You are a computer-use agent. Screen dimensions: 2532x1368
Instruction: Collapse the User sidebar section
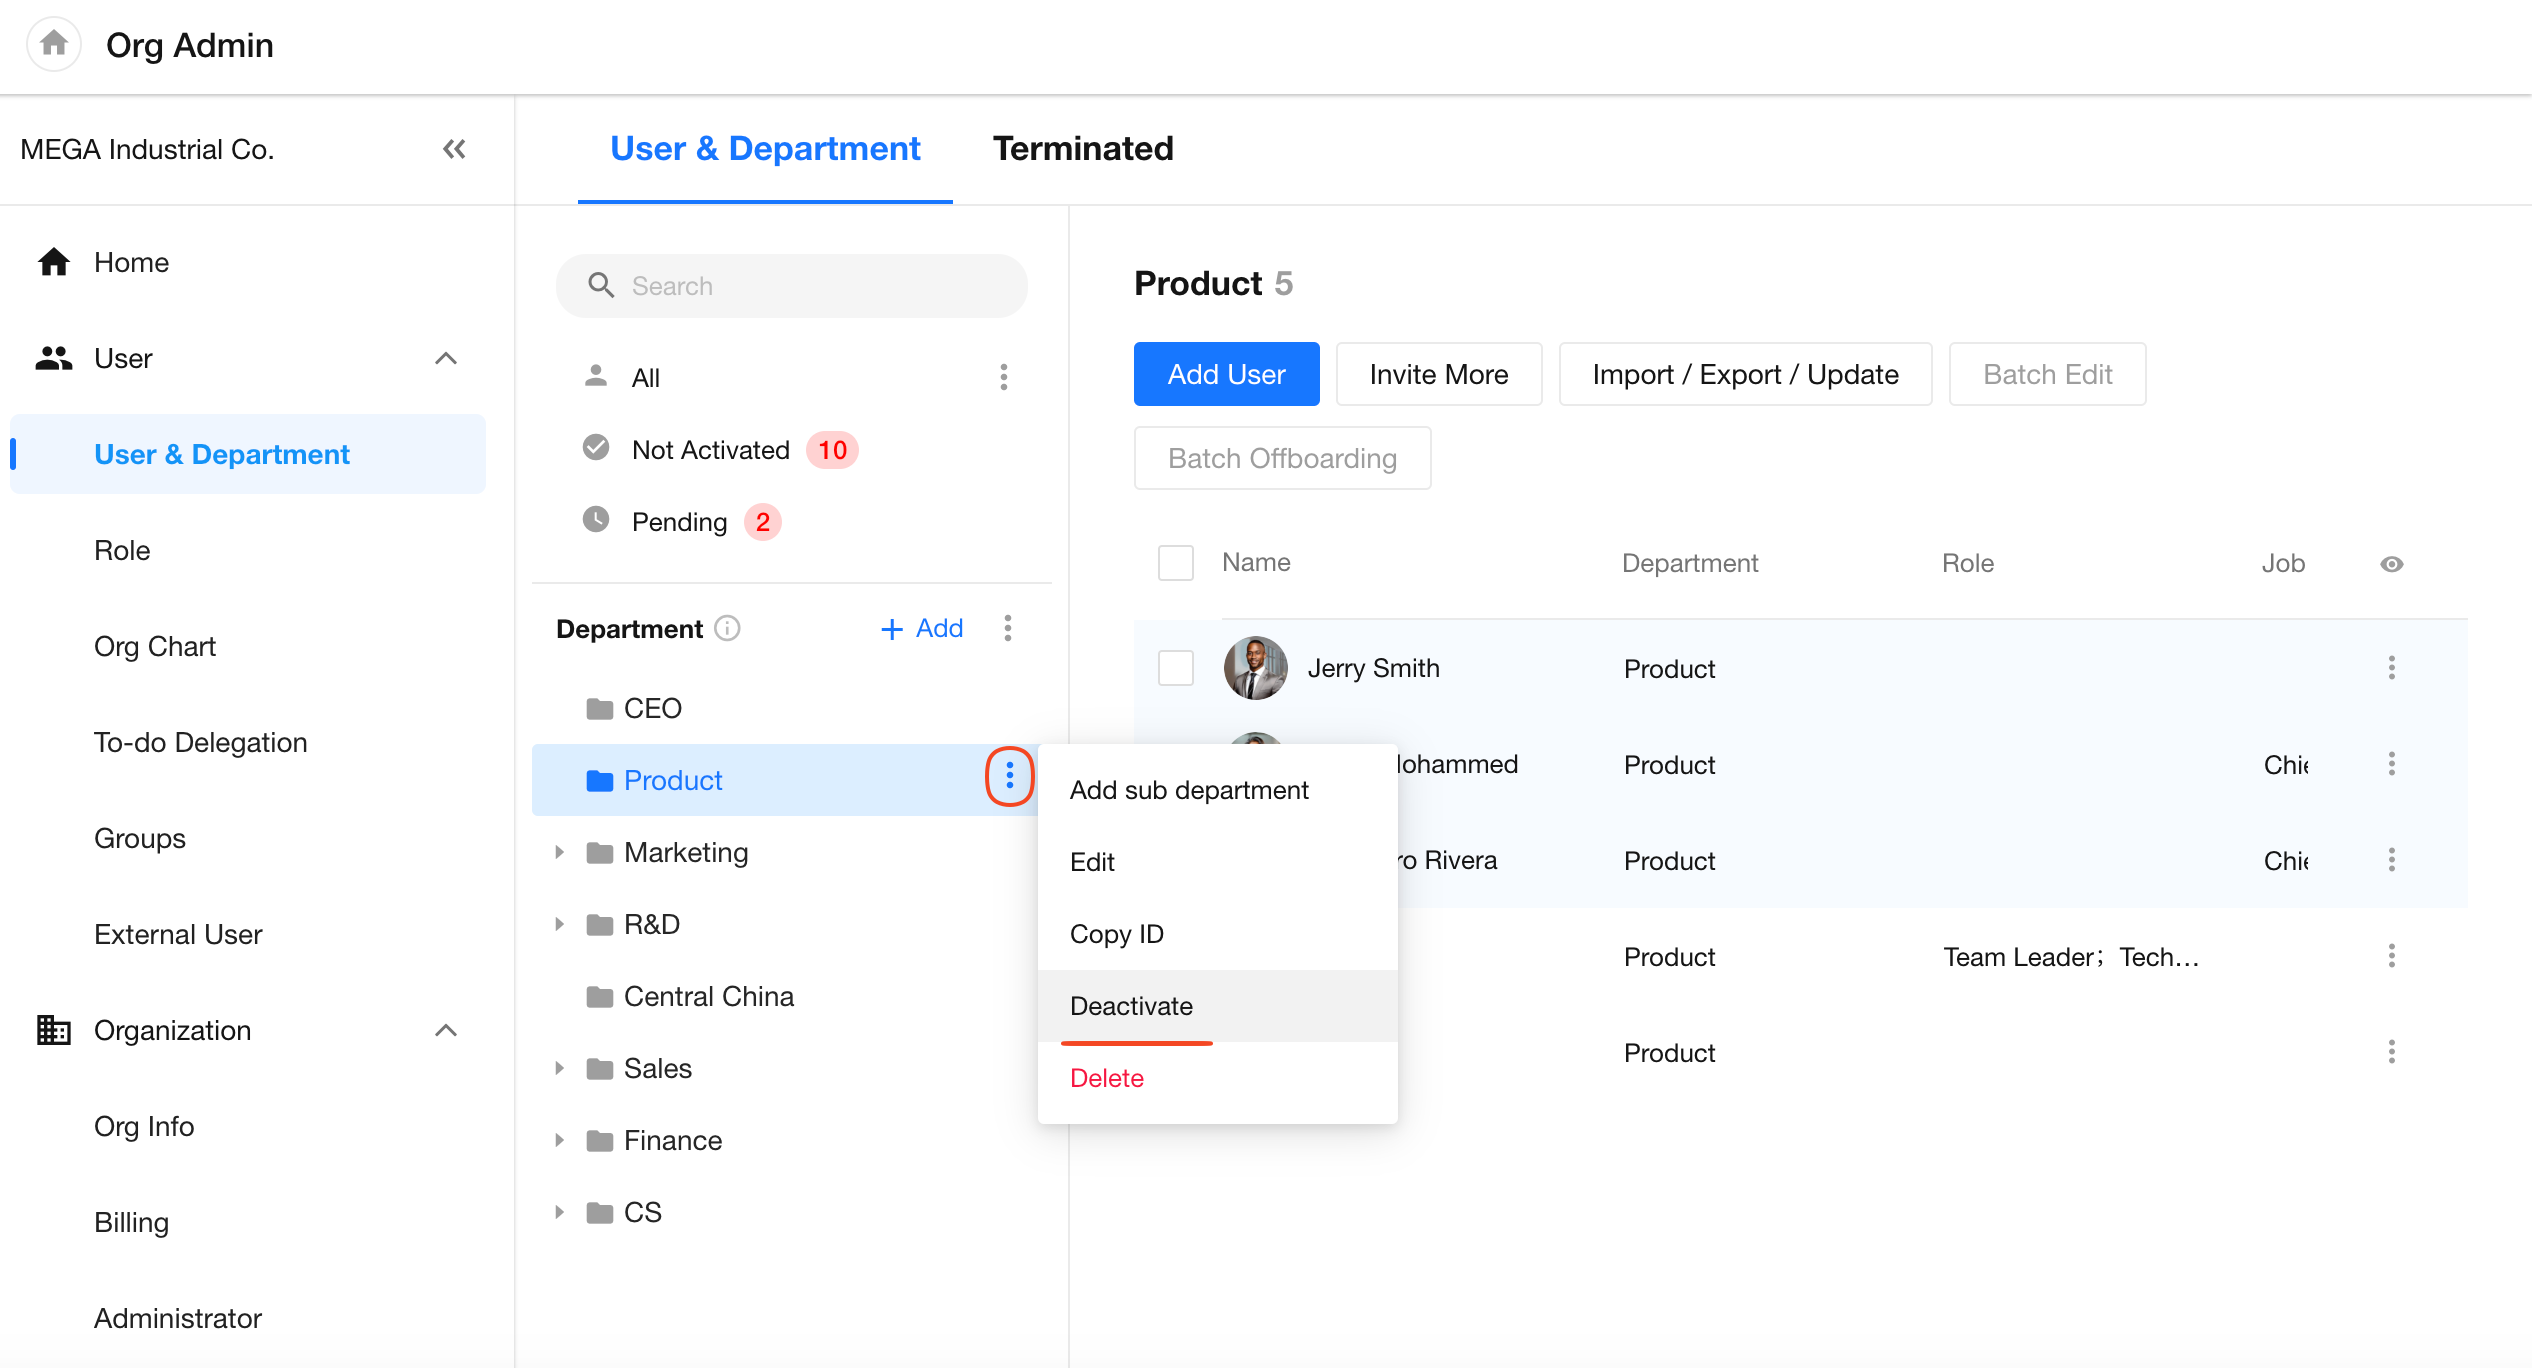(446, 358)
